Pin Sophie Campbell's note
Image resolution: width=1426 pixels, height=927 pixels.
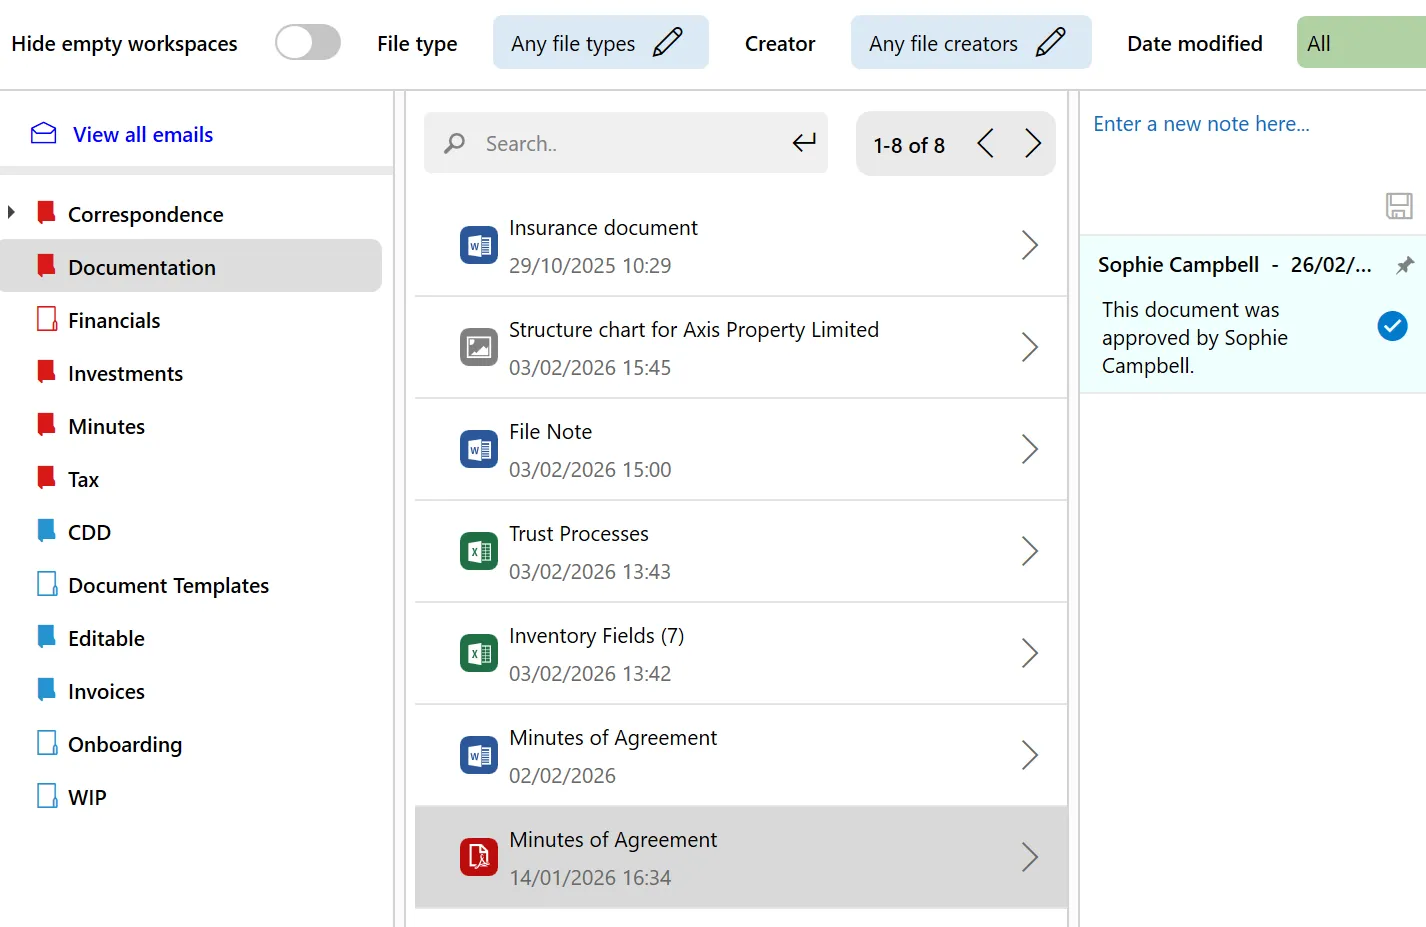[x=1405, y=264]
